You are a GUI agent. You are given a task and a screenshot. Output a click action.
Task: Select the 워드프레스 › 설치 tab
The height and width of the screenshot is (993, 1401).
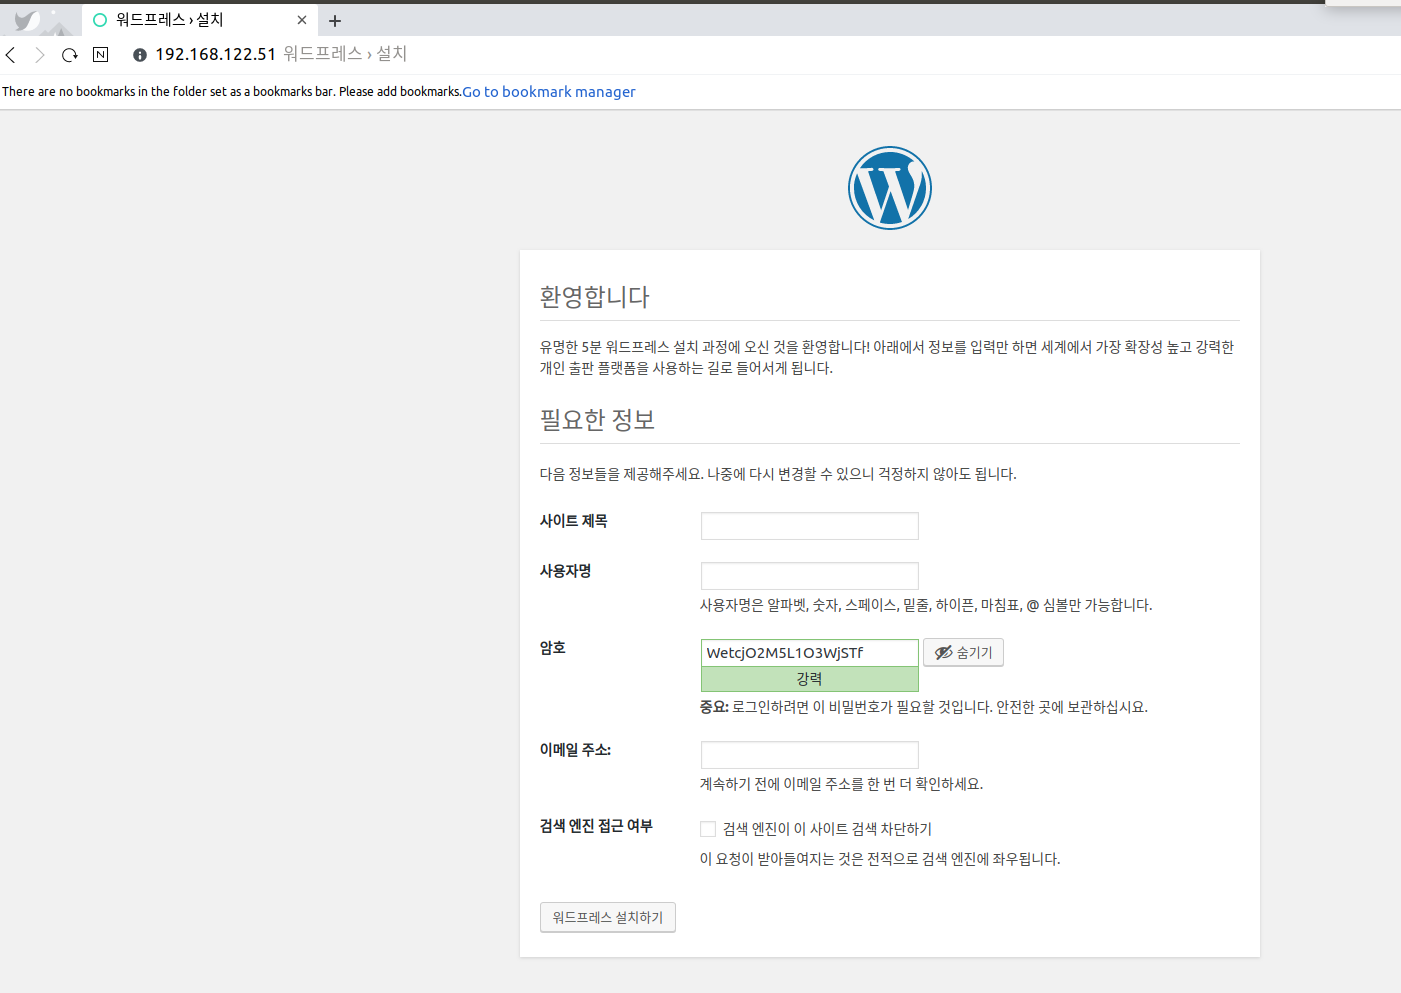(x=200, y=20)
